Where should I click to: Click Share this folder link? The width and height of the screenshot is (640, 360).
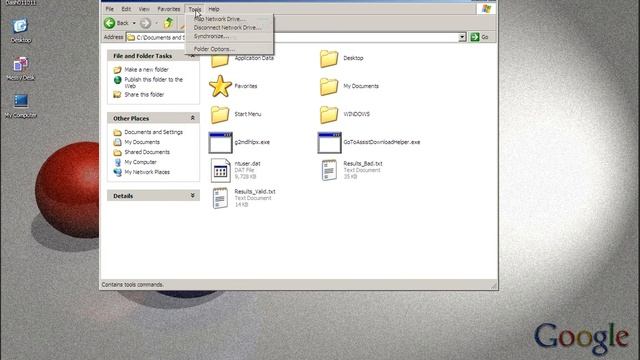(x=144, y=95)
